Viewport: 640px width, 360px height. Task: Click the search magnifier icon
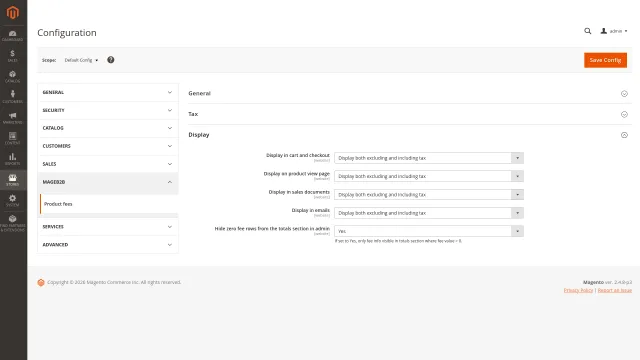(x=587, y=31)
